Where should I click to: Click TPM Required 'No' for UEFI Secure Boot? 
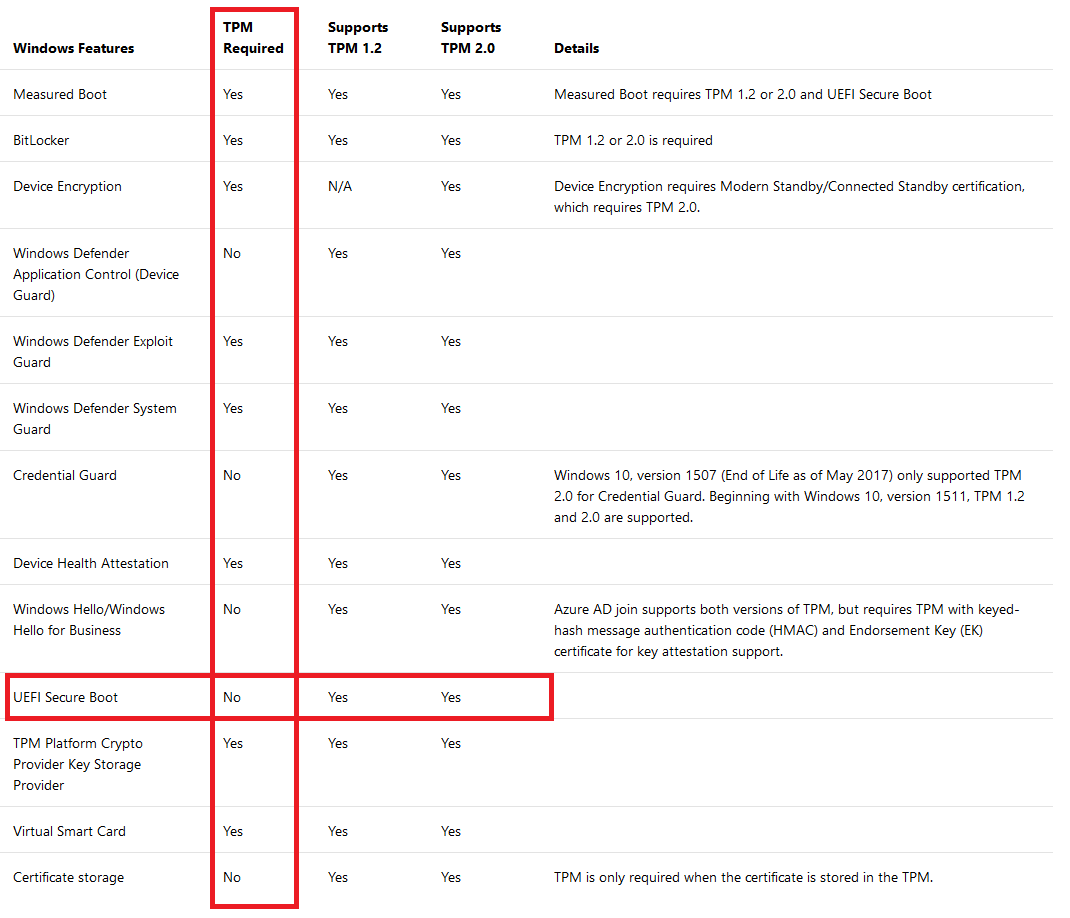coord(232,697)
